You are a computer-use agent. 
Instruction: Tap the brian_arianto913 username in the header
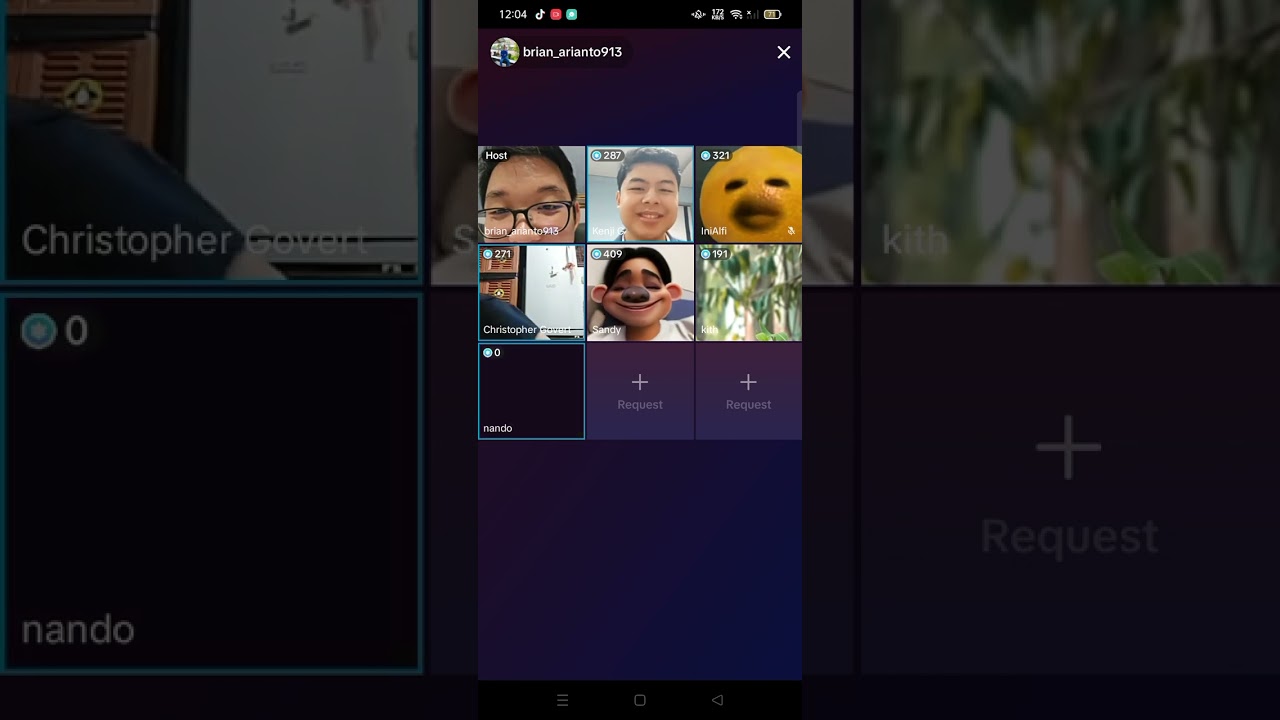pyautogui.click(x=572, y=52)
